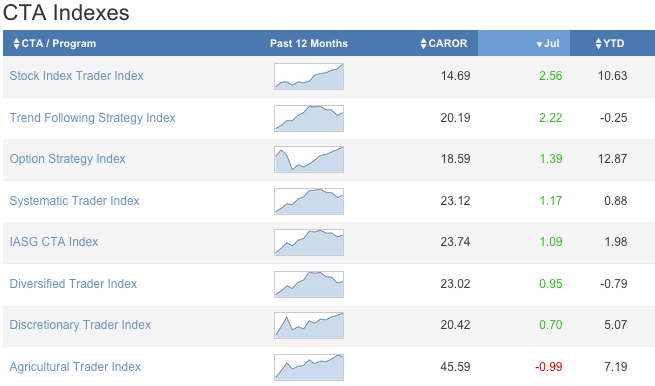Select the YTD value 0.88
Viewport: 655px width, 386px height.
[x=616, y=201]
